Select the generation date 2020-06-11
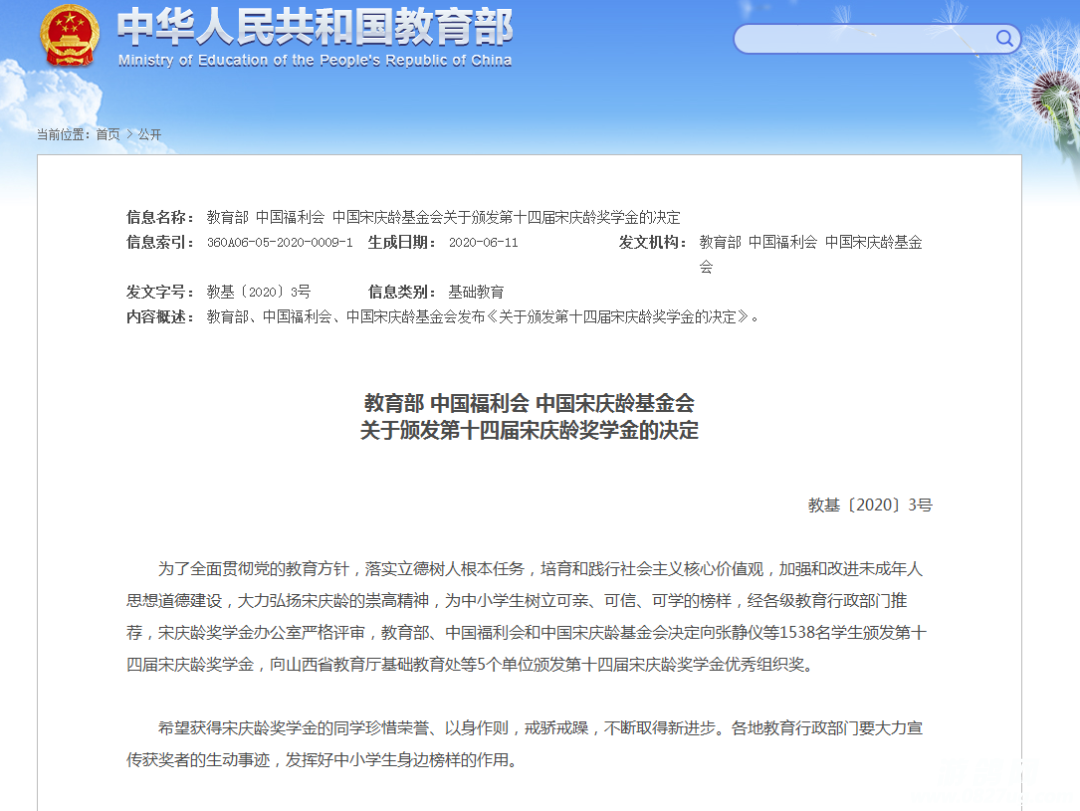This screenshot has height=811, width=1080. [484, 243]
